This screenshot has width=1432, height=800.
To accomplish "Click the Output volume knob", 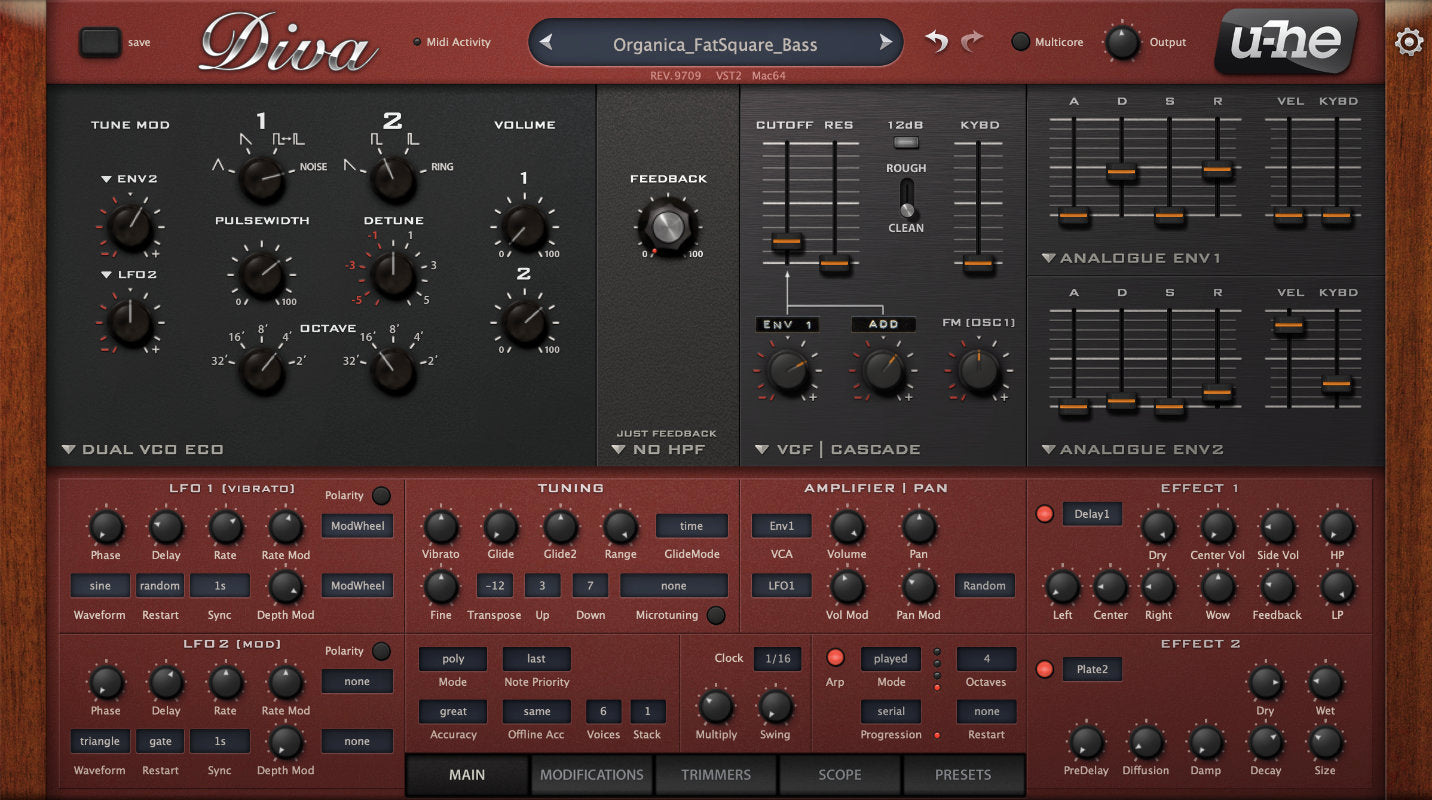I will [x=1122, y=42].
